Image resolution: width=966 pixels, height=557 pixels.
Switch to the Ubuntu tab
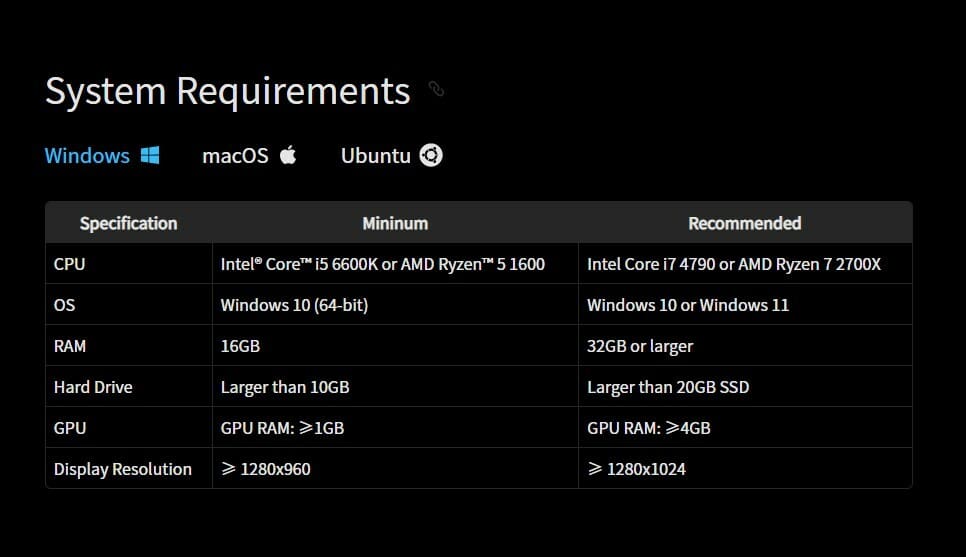pyautogui.click(x=391, y=155)
